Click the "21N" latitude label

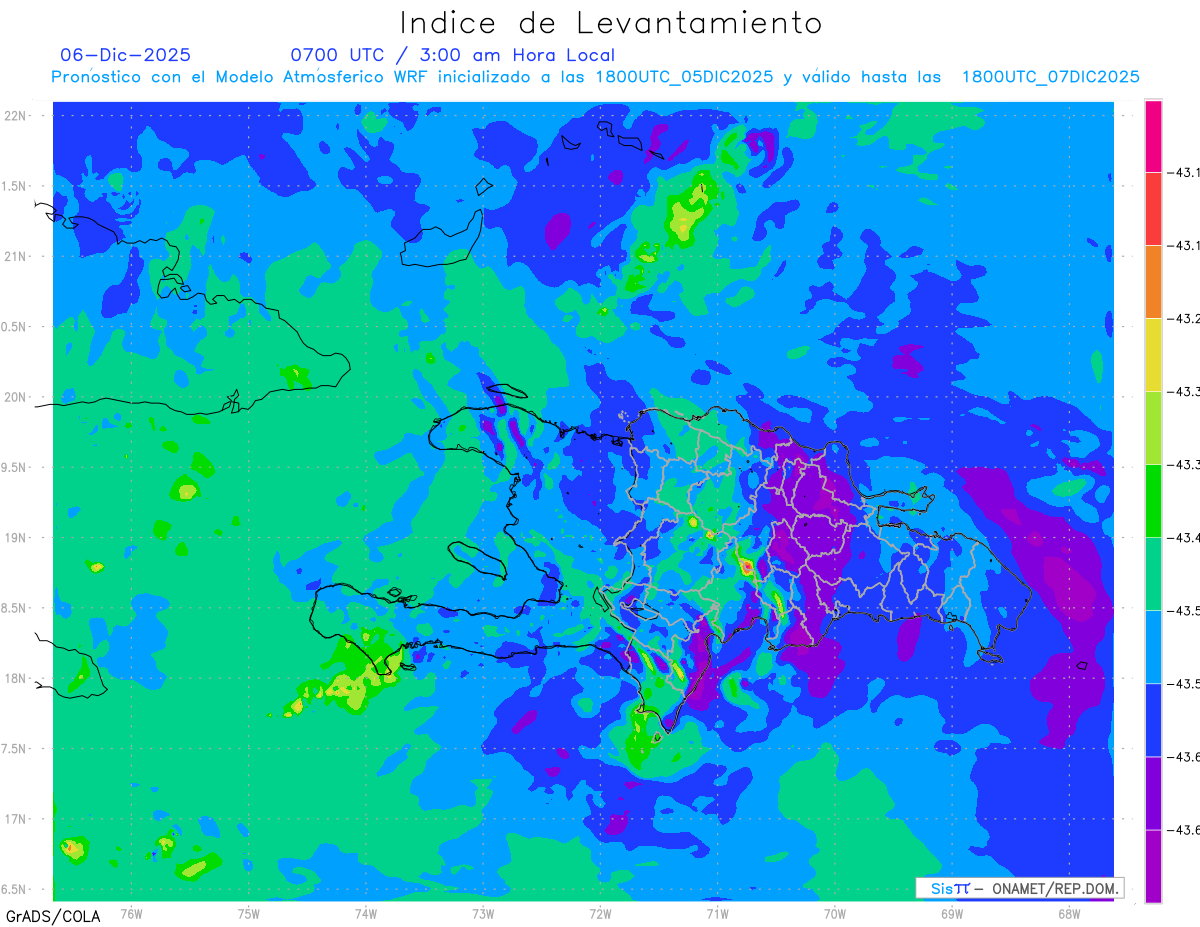pos(17,257)
